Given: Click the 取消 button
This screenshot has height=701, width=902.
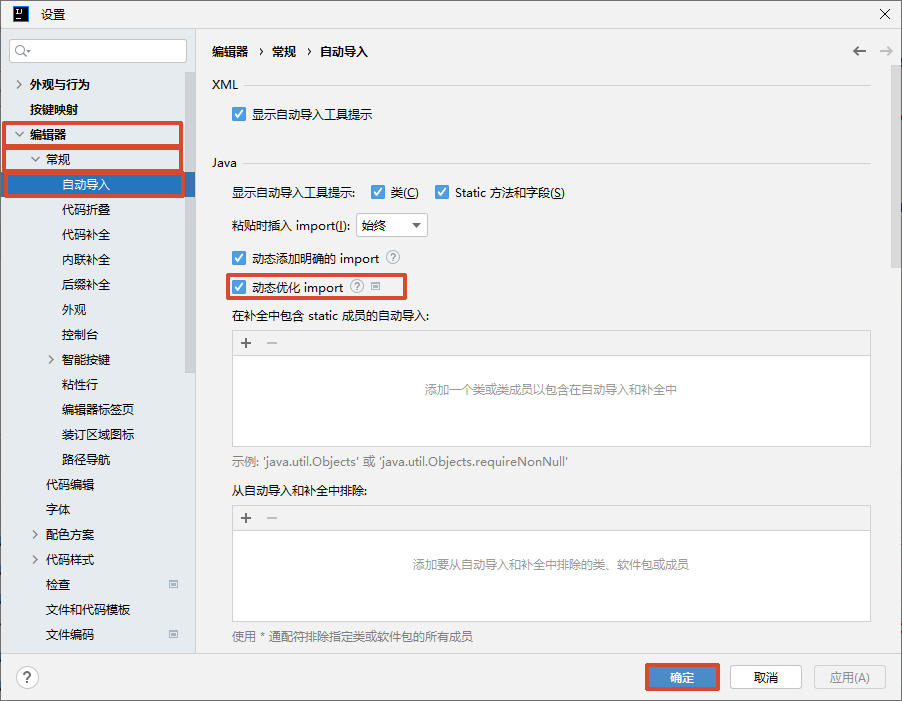Looking at the screenshot, I should (766, 677).
